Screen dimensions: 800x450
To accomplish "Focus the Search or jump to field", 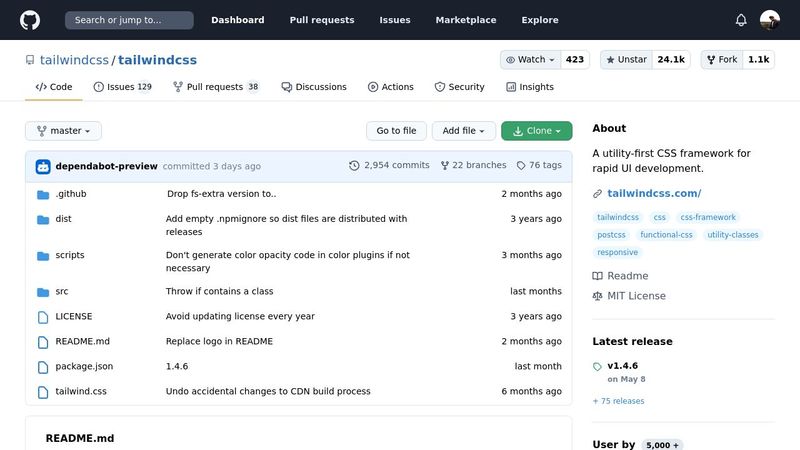I will (129, 20).
